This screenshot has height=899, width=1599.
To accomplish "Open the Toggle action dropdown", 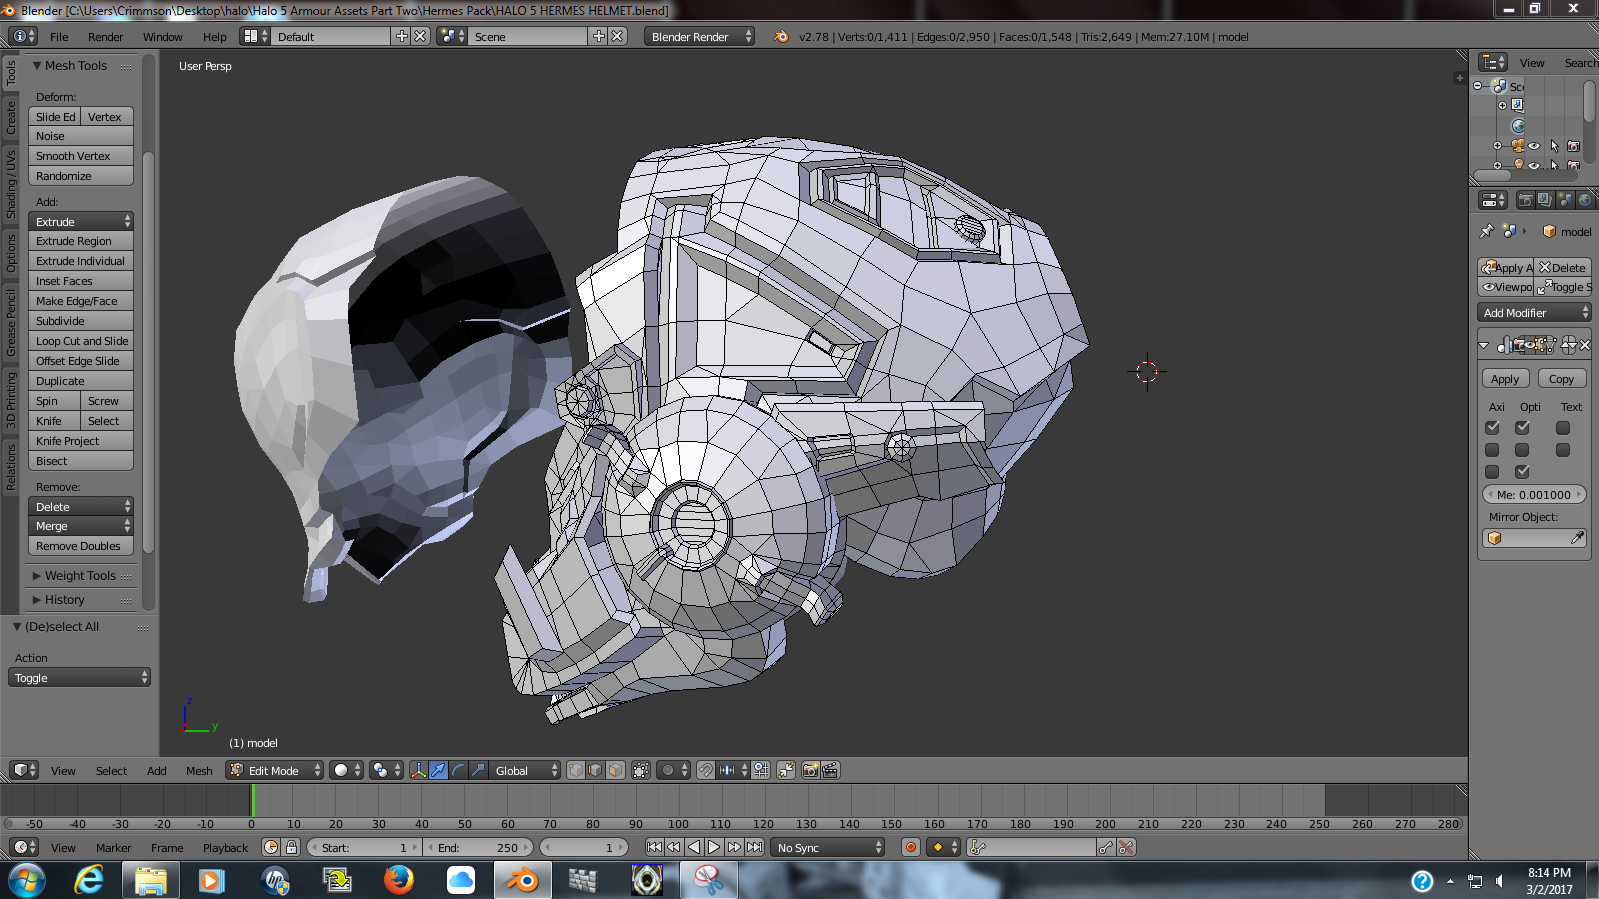I will [x=79, y=677].
